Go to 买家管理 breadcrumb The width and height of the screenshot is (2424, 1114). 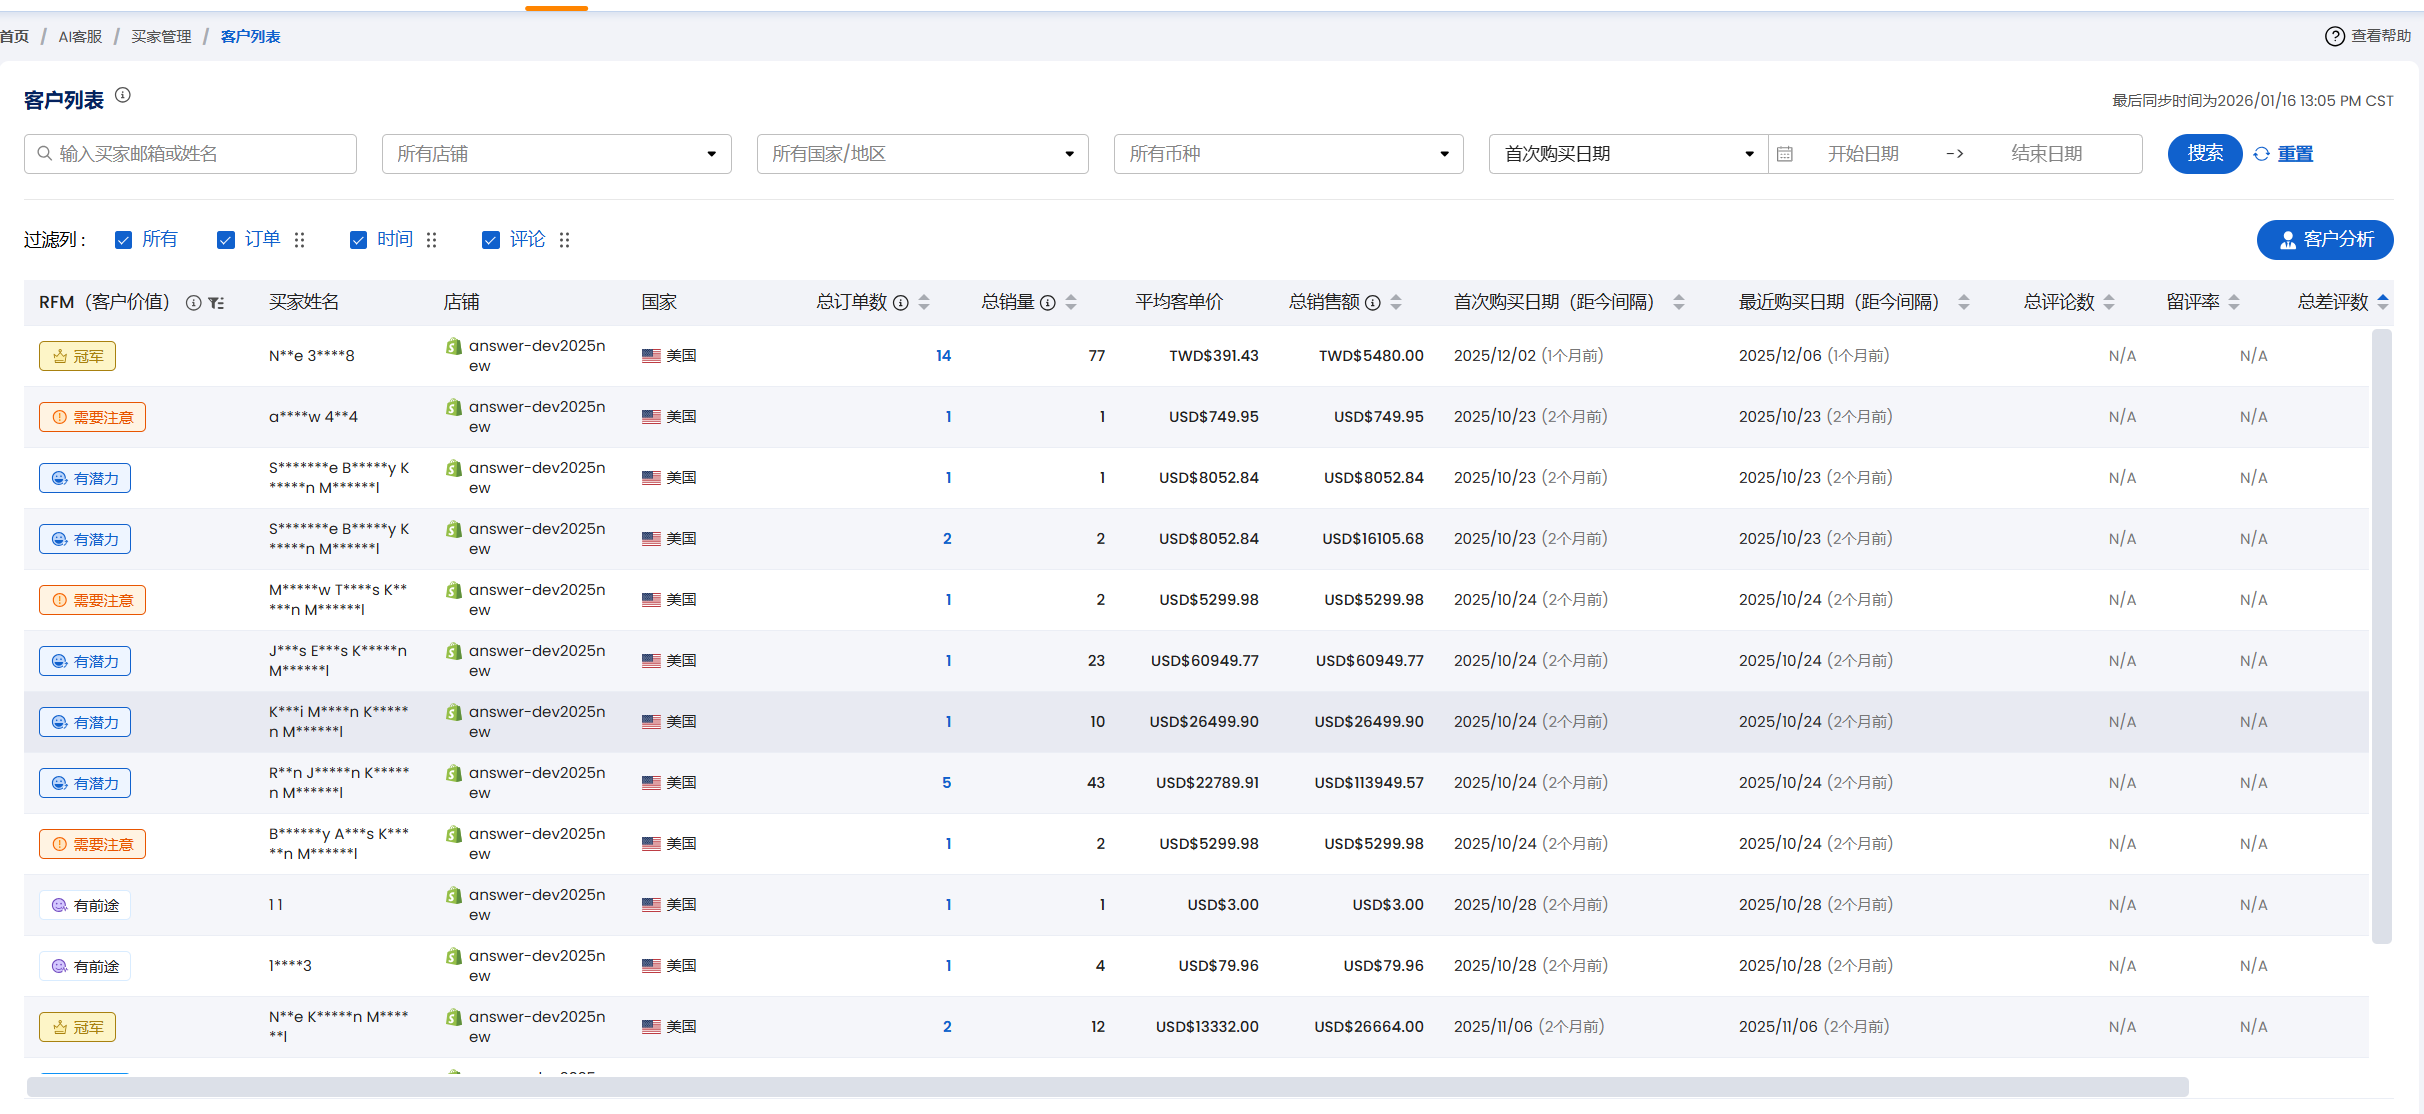(x=161, y=37)
